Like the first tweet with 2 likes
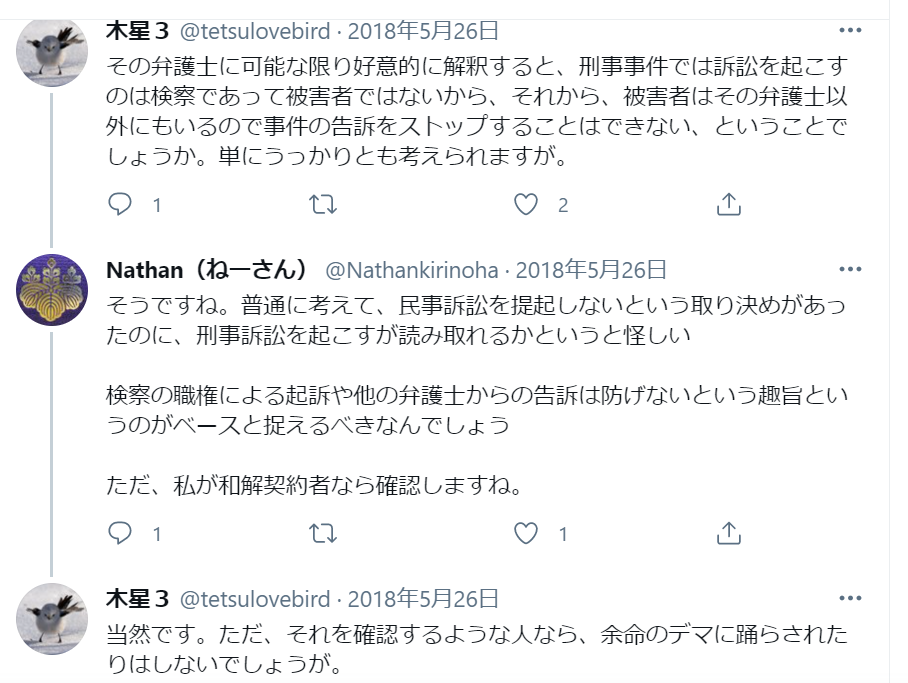The width and height of the screenshot is (908, 683). coord(526,205)
